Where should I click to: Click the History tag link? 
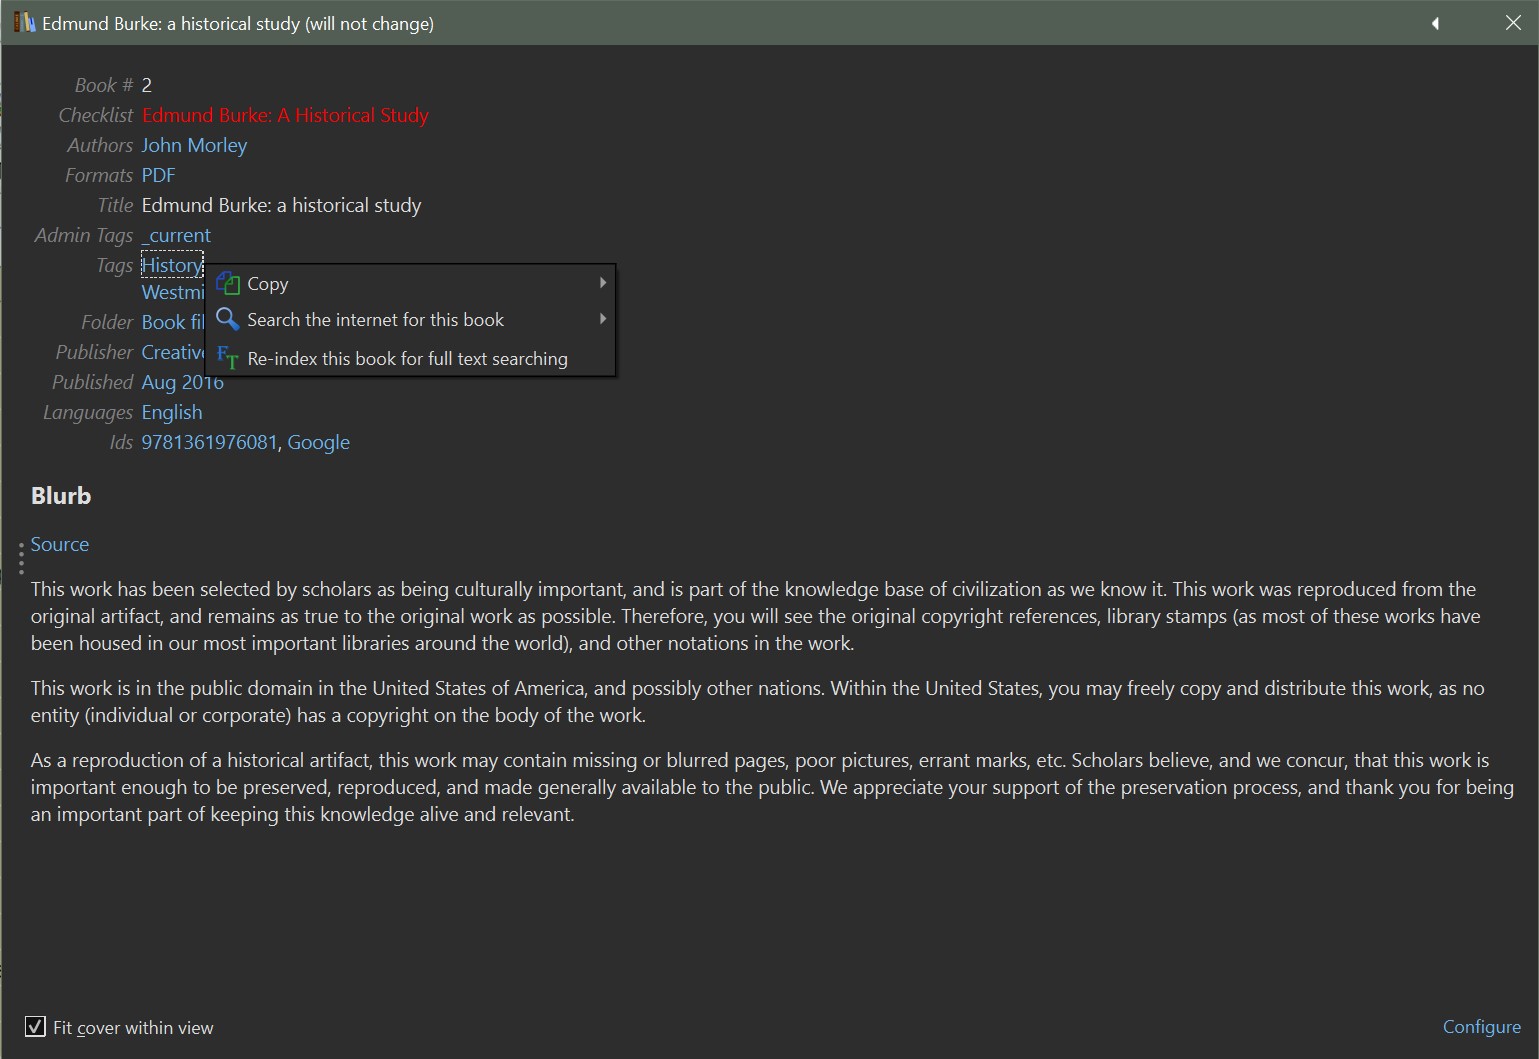click(x=171, y=265)
